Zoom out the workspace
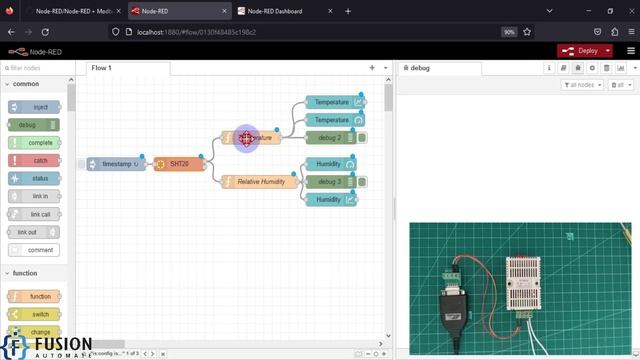Screen dimensions: 640x360 pyautogui.click(x=368, y=354)
